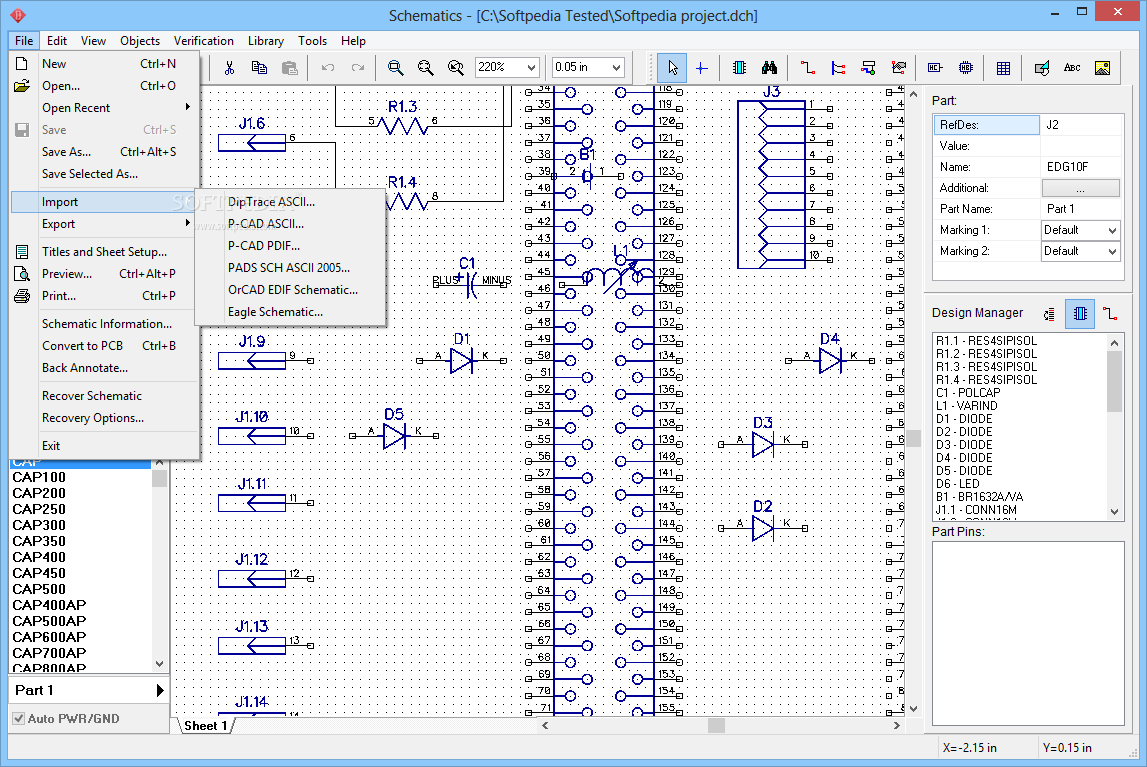Click the Place Component chip icon
This screenshot has width=1147, height=767.
(740, 68)
